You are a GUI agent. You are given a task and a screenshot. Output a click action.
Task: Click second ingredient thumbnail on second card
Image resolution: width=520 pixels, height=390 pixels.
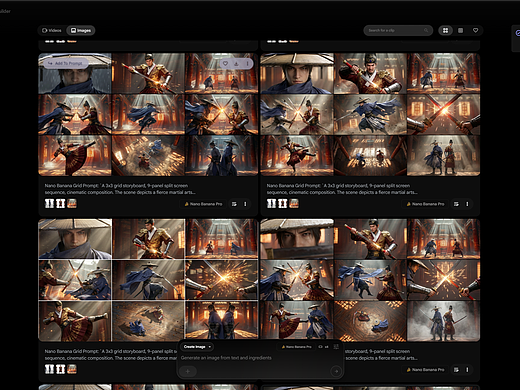pyautogui.click(x=282, y=203)
